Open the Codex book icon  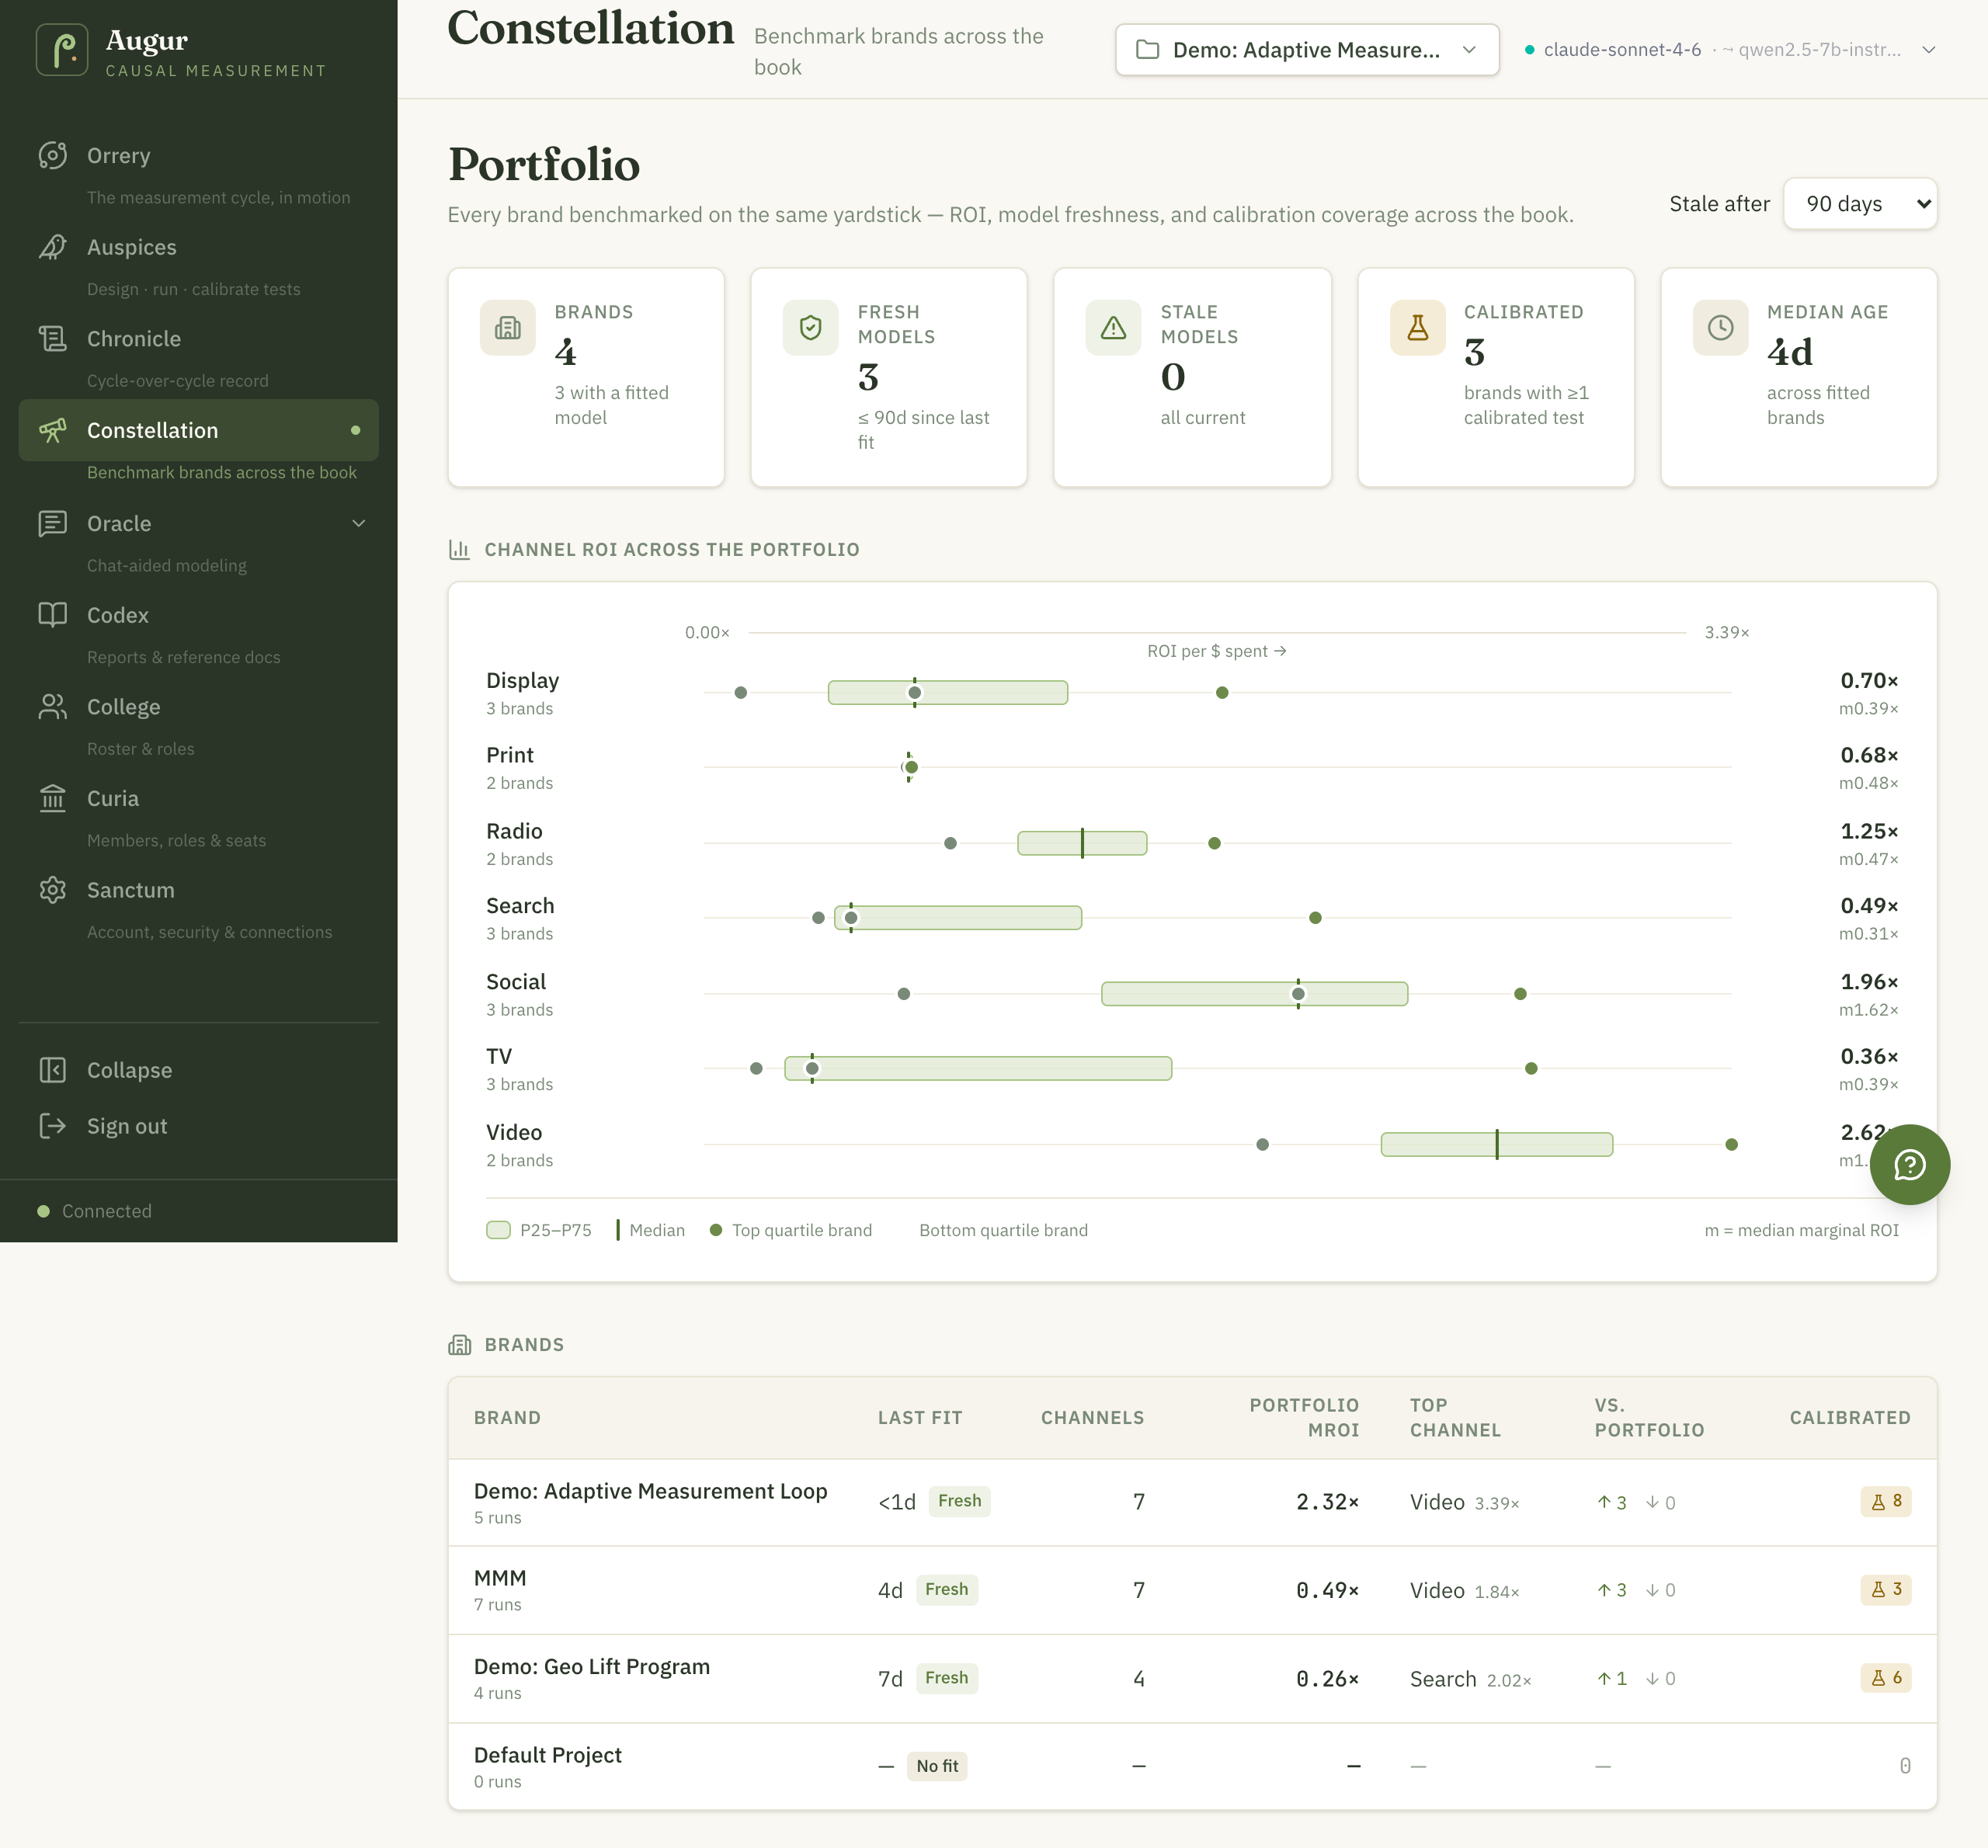[53, 615]
